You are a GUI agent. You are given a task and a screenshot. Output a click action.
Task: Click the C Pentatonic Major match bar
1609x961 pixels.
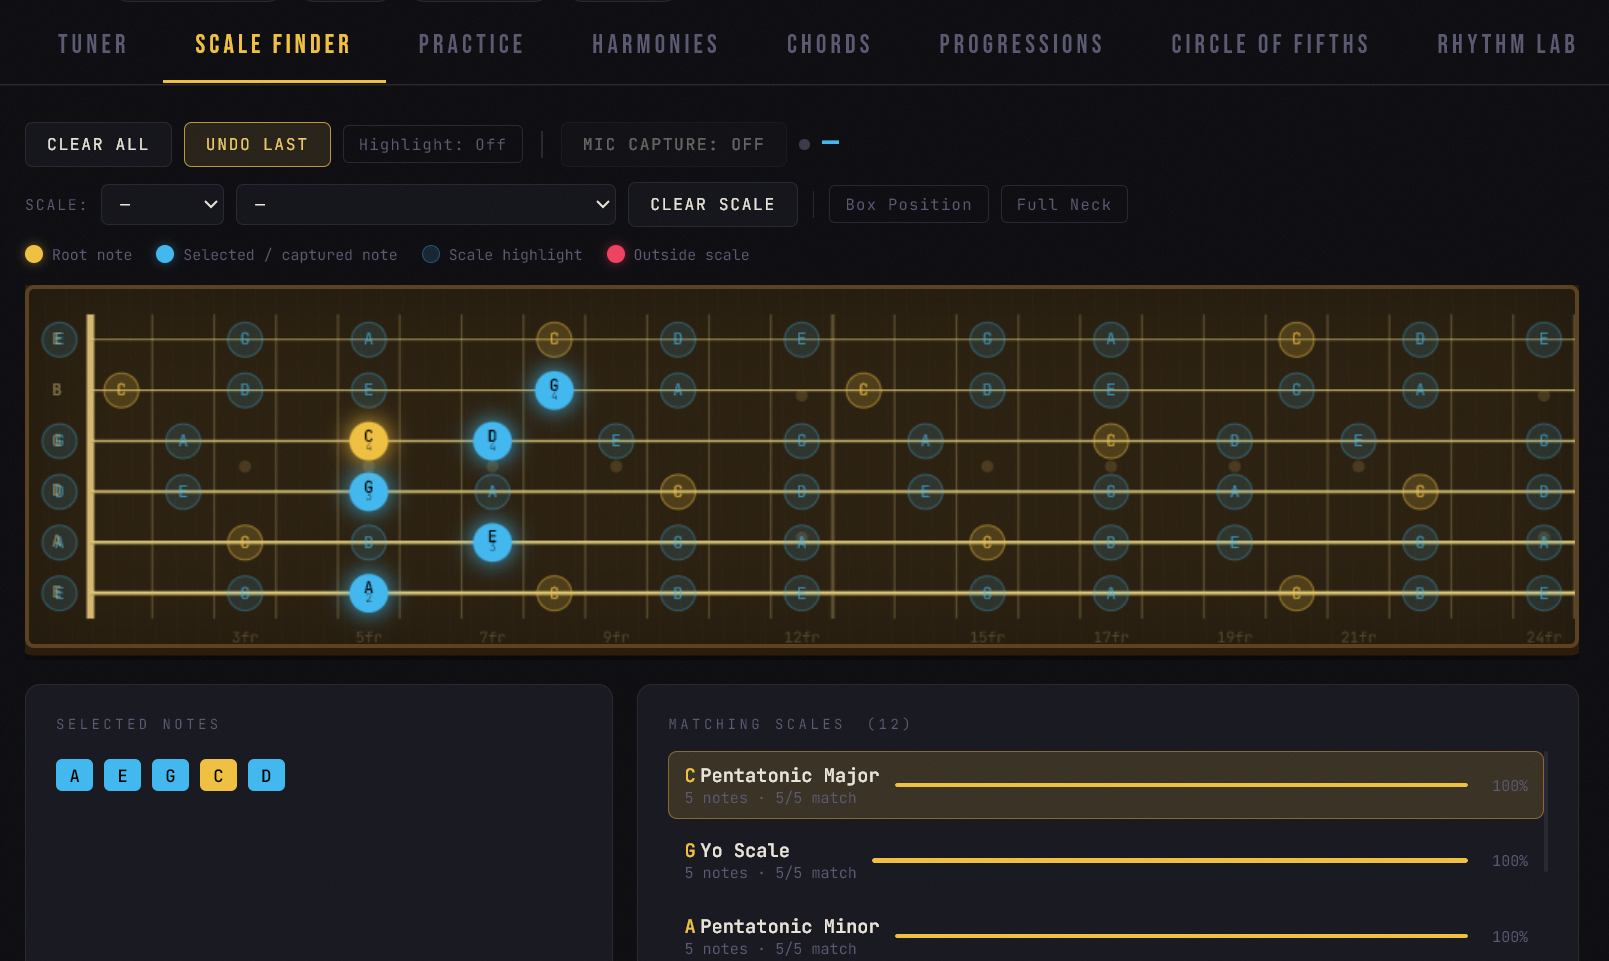[1181, 785]
